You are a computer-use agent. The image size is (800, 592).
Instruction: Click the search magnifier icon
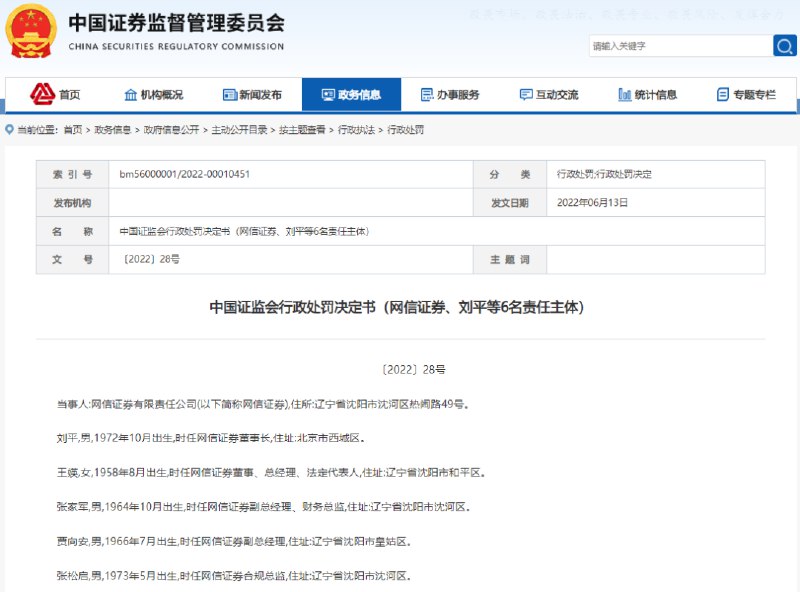pyautogui.click(x=786, y=46)
